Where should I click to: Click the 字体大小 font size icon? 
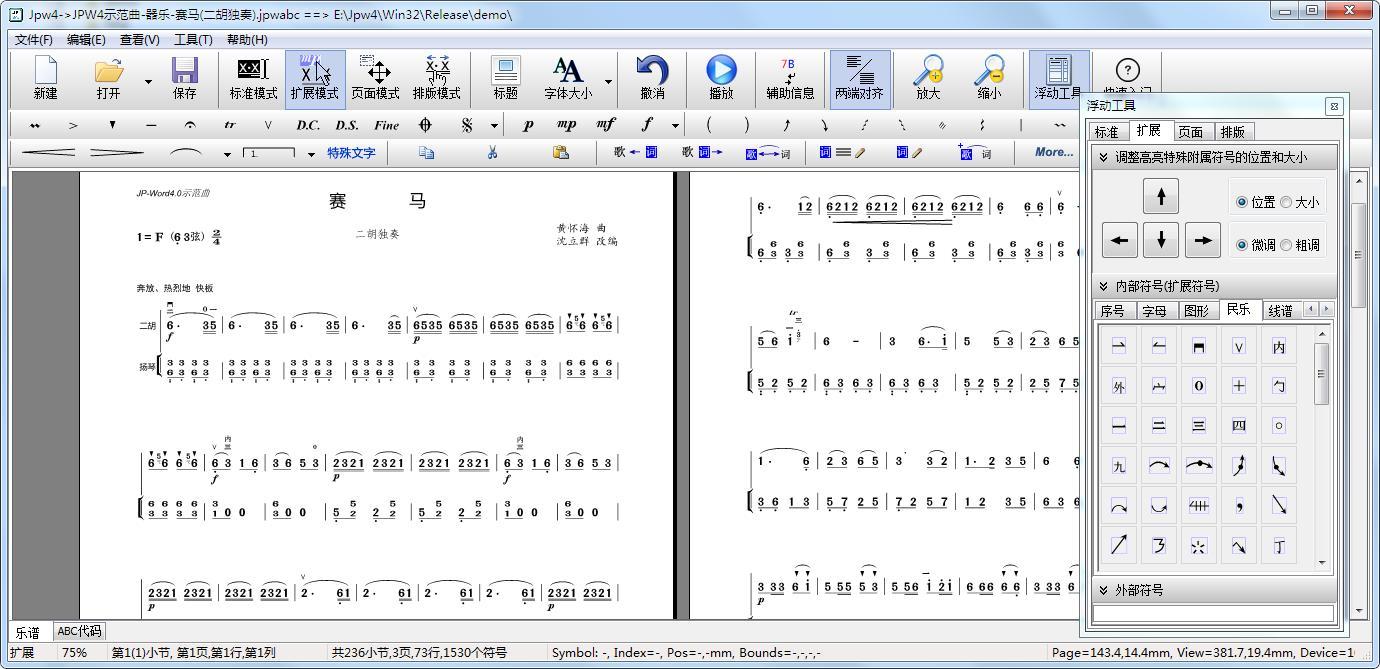pyautogui.click(x=567, y=78)
